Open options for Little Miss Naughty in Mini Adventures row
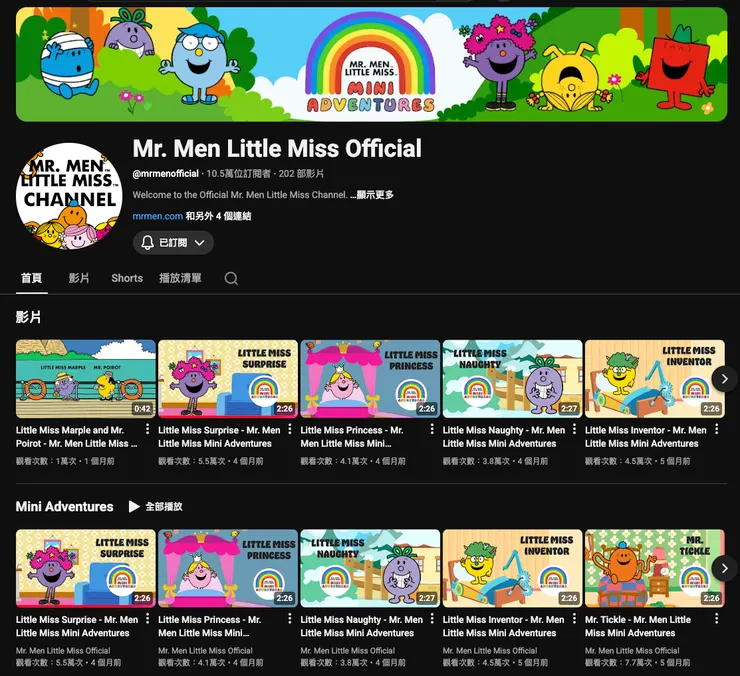 [x=432, y=618]
